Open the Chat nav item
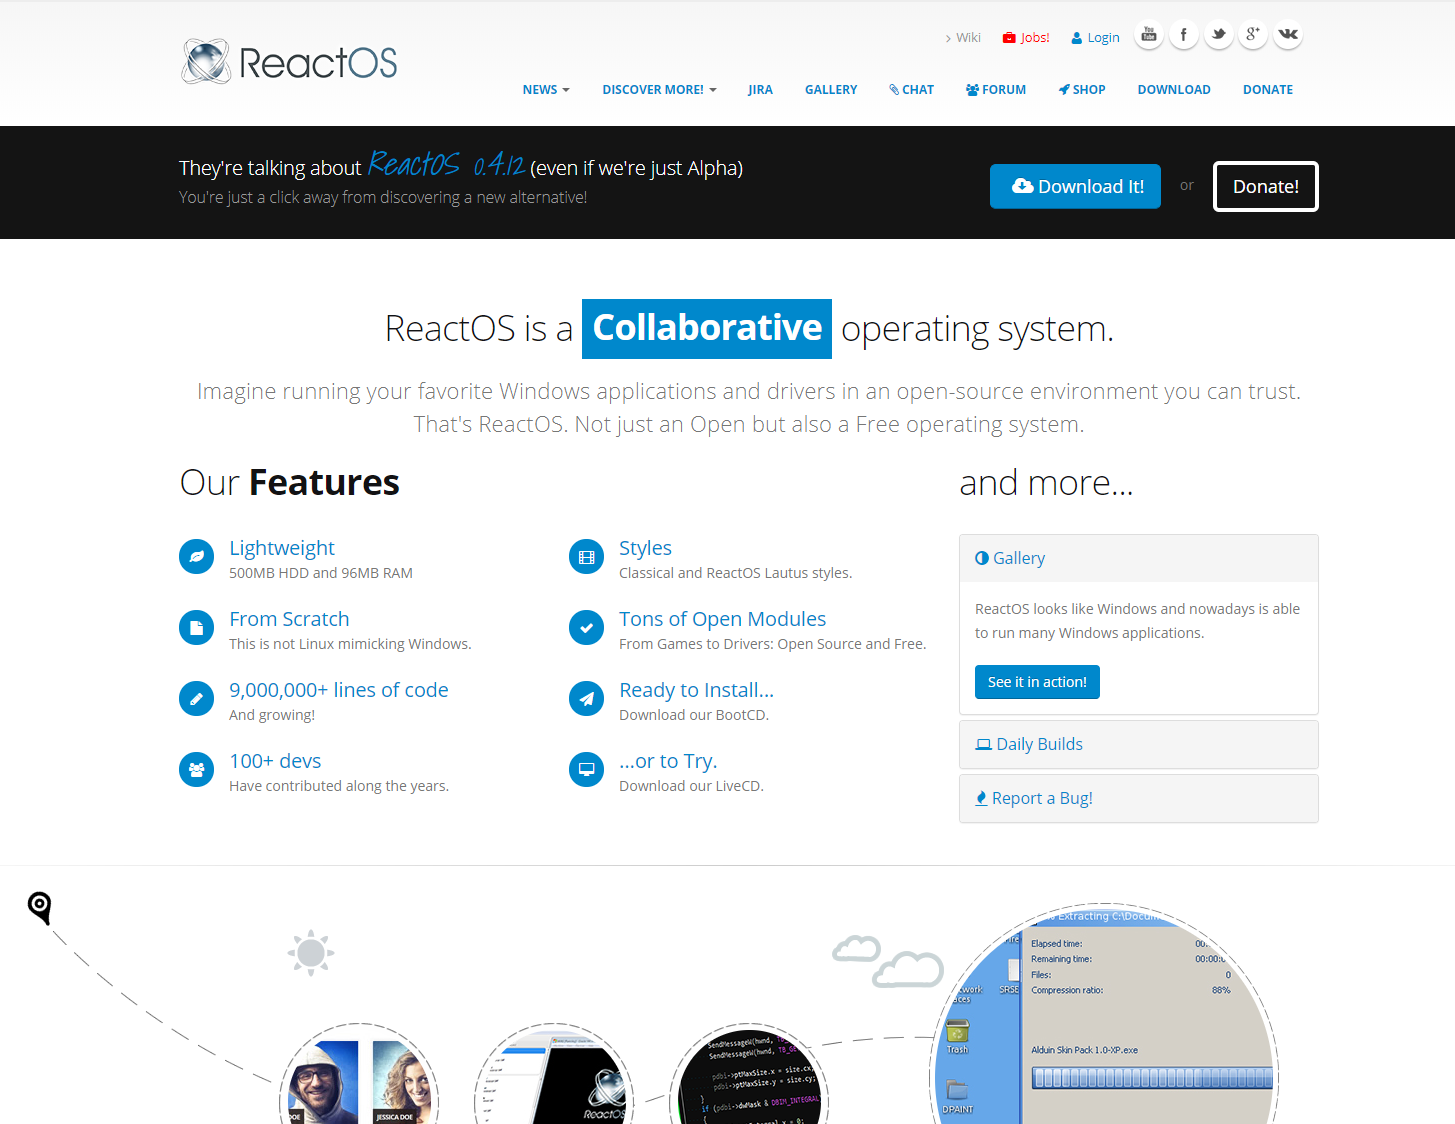 911,90
